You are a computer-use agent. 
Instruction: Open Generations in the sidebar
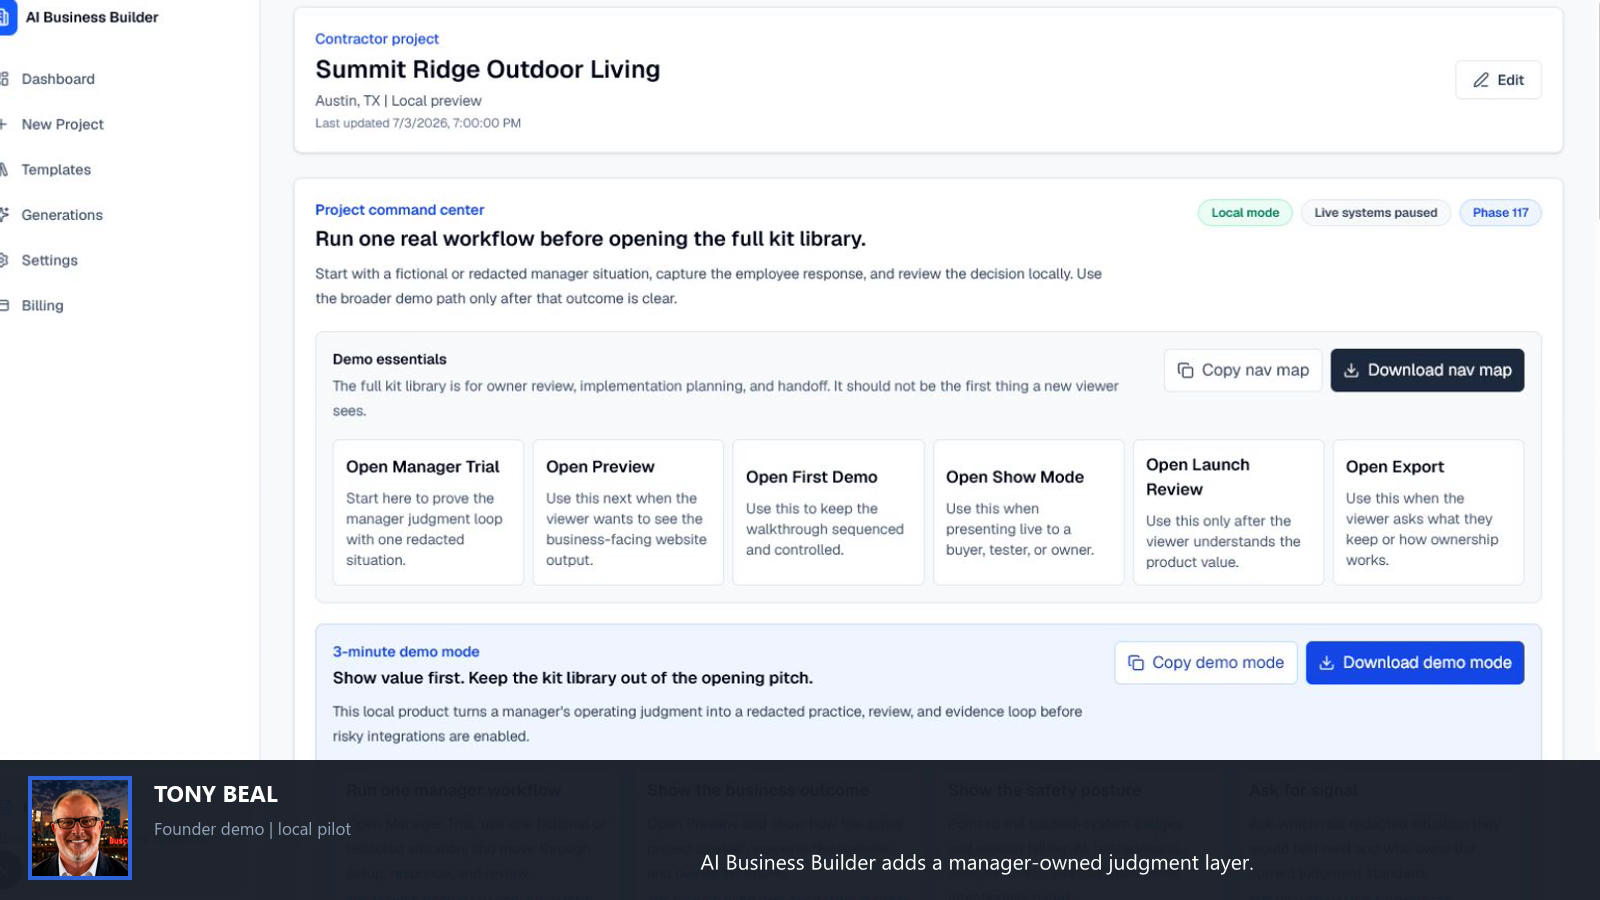click(x=62, y=215)
